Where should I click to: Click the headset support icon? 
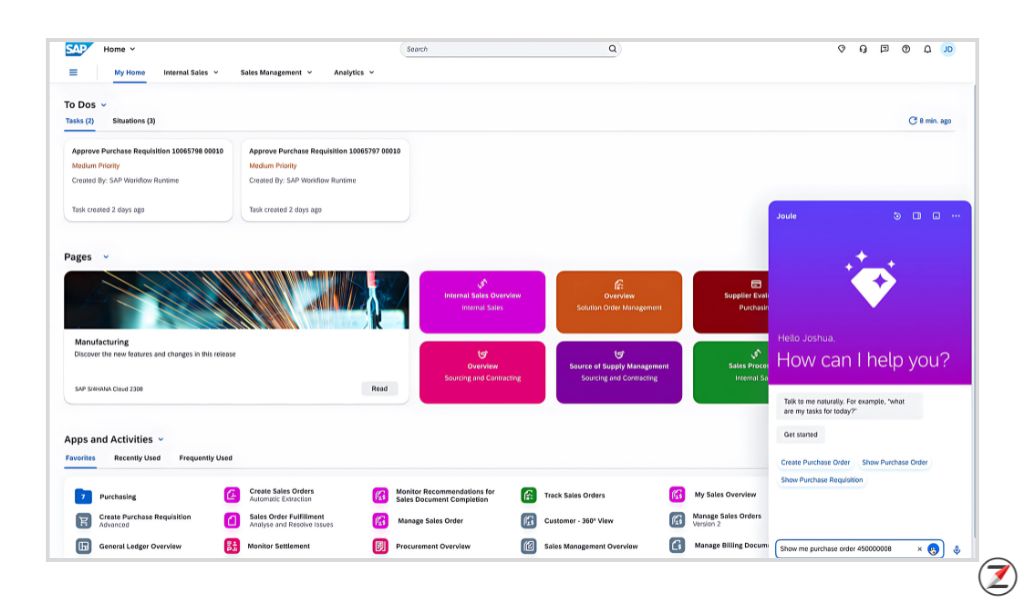863,49
